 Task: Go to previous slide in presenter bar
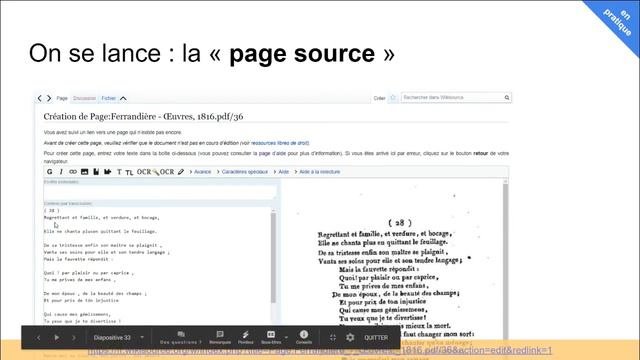click(38, 338)
